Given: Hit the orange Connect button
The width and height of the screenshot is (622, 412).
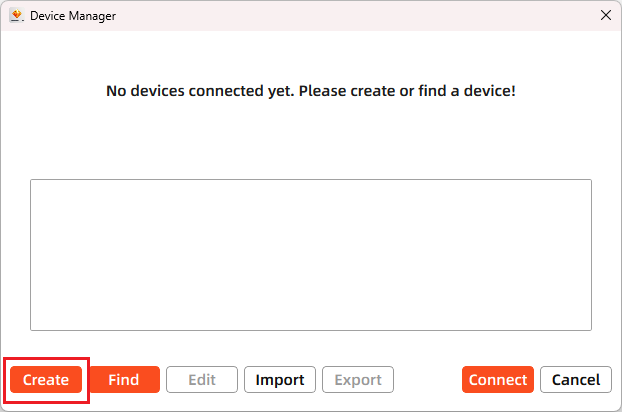Looking at the screenshot, I should tap(498, 380).
